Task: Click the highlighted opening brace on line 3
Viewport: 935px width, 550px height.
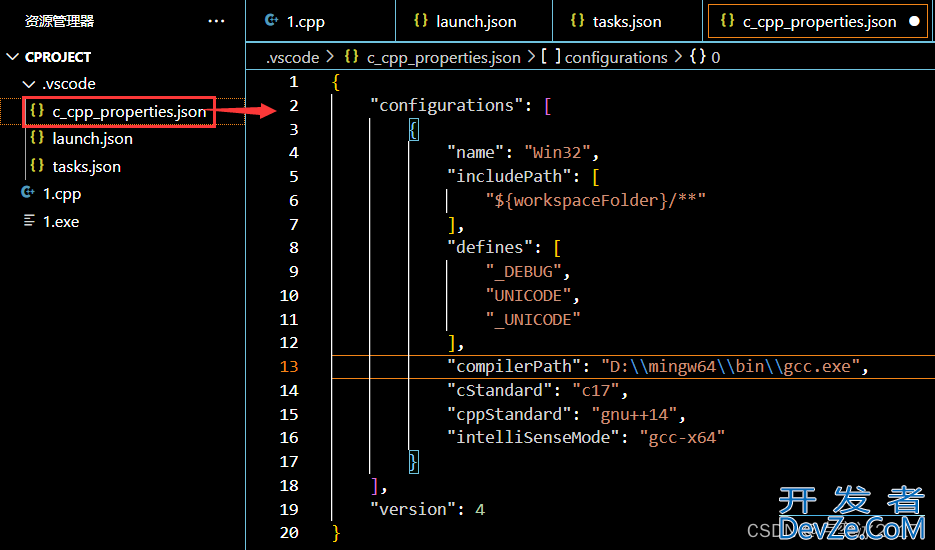Action: click(x=414, y=129)
